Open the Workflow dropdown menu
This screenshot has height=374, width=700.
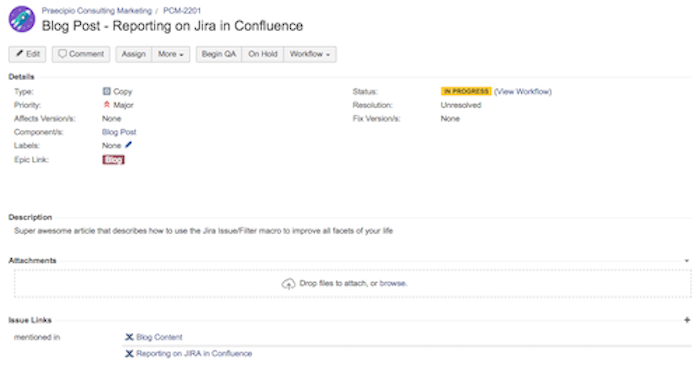coord(310,54)
